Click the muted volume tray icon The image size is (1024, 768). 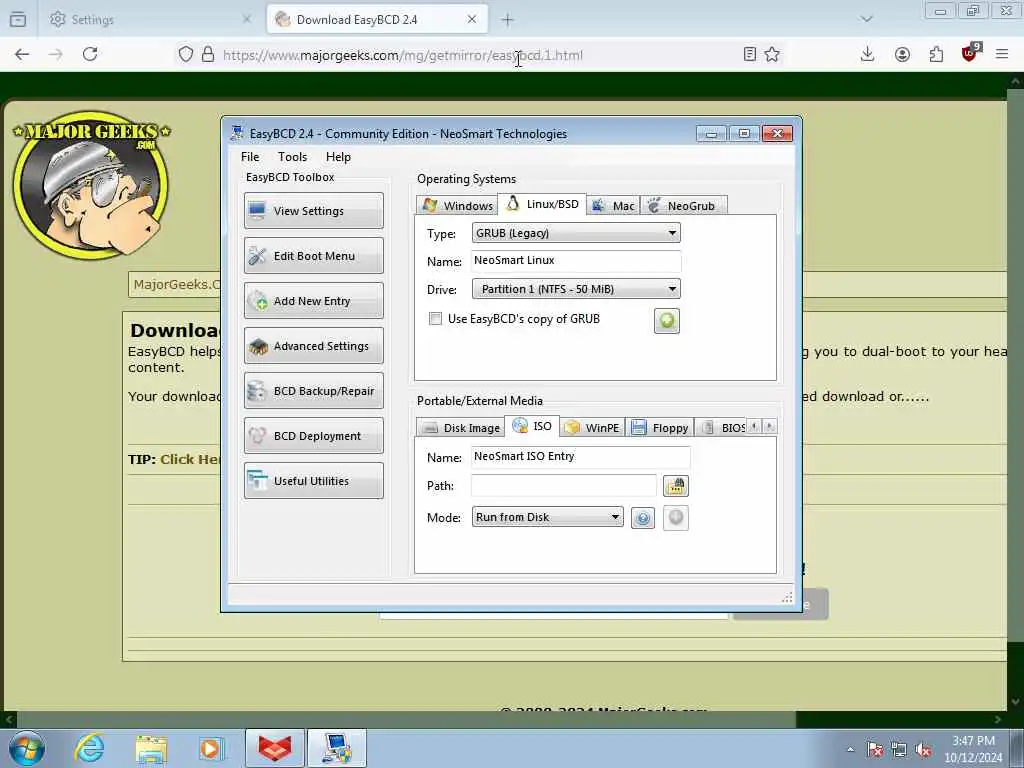pos(923,750)
